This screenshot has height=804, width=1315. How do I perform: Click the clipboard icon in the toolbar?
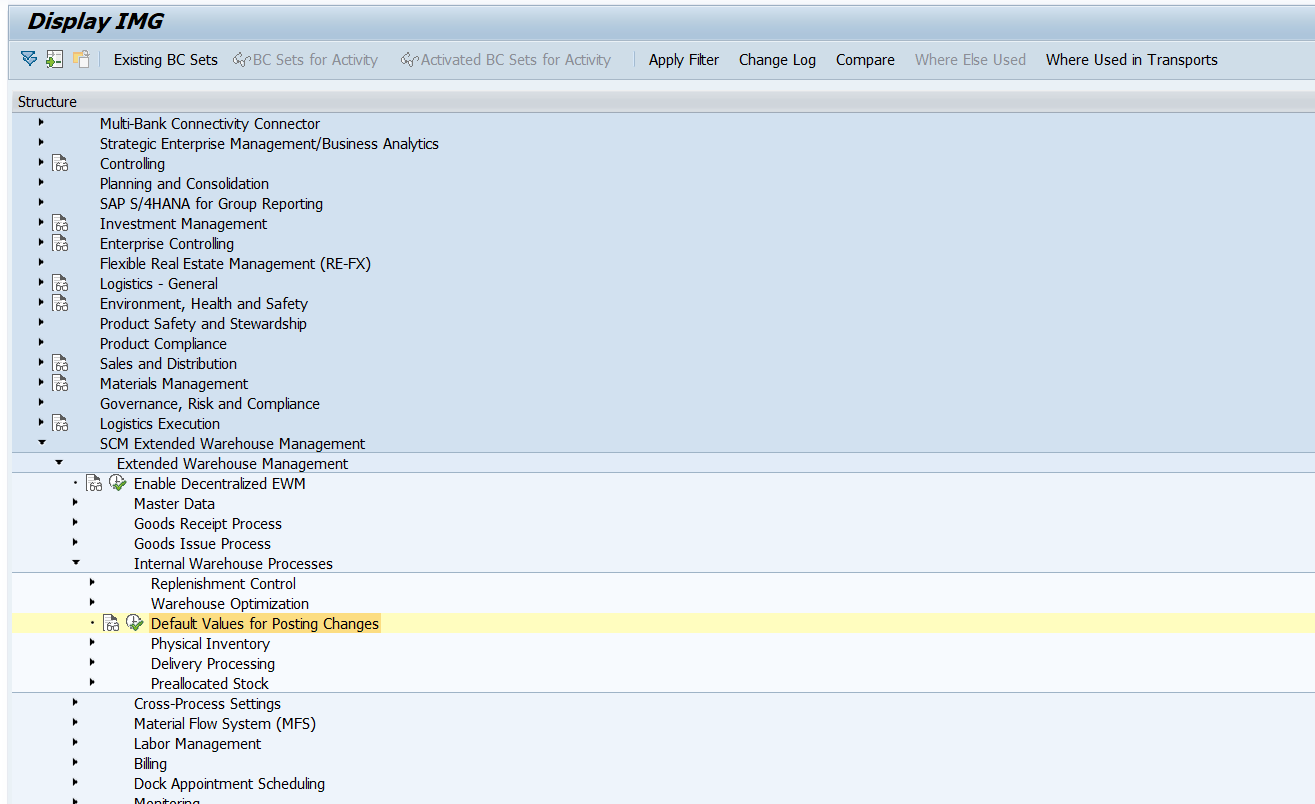(x=80, y=60)
